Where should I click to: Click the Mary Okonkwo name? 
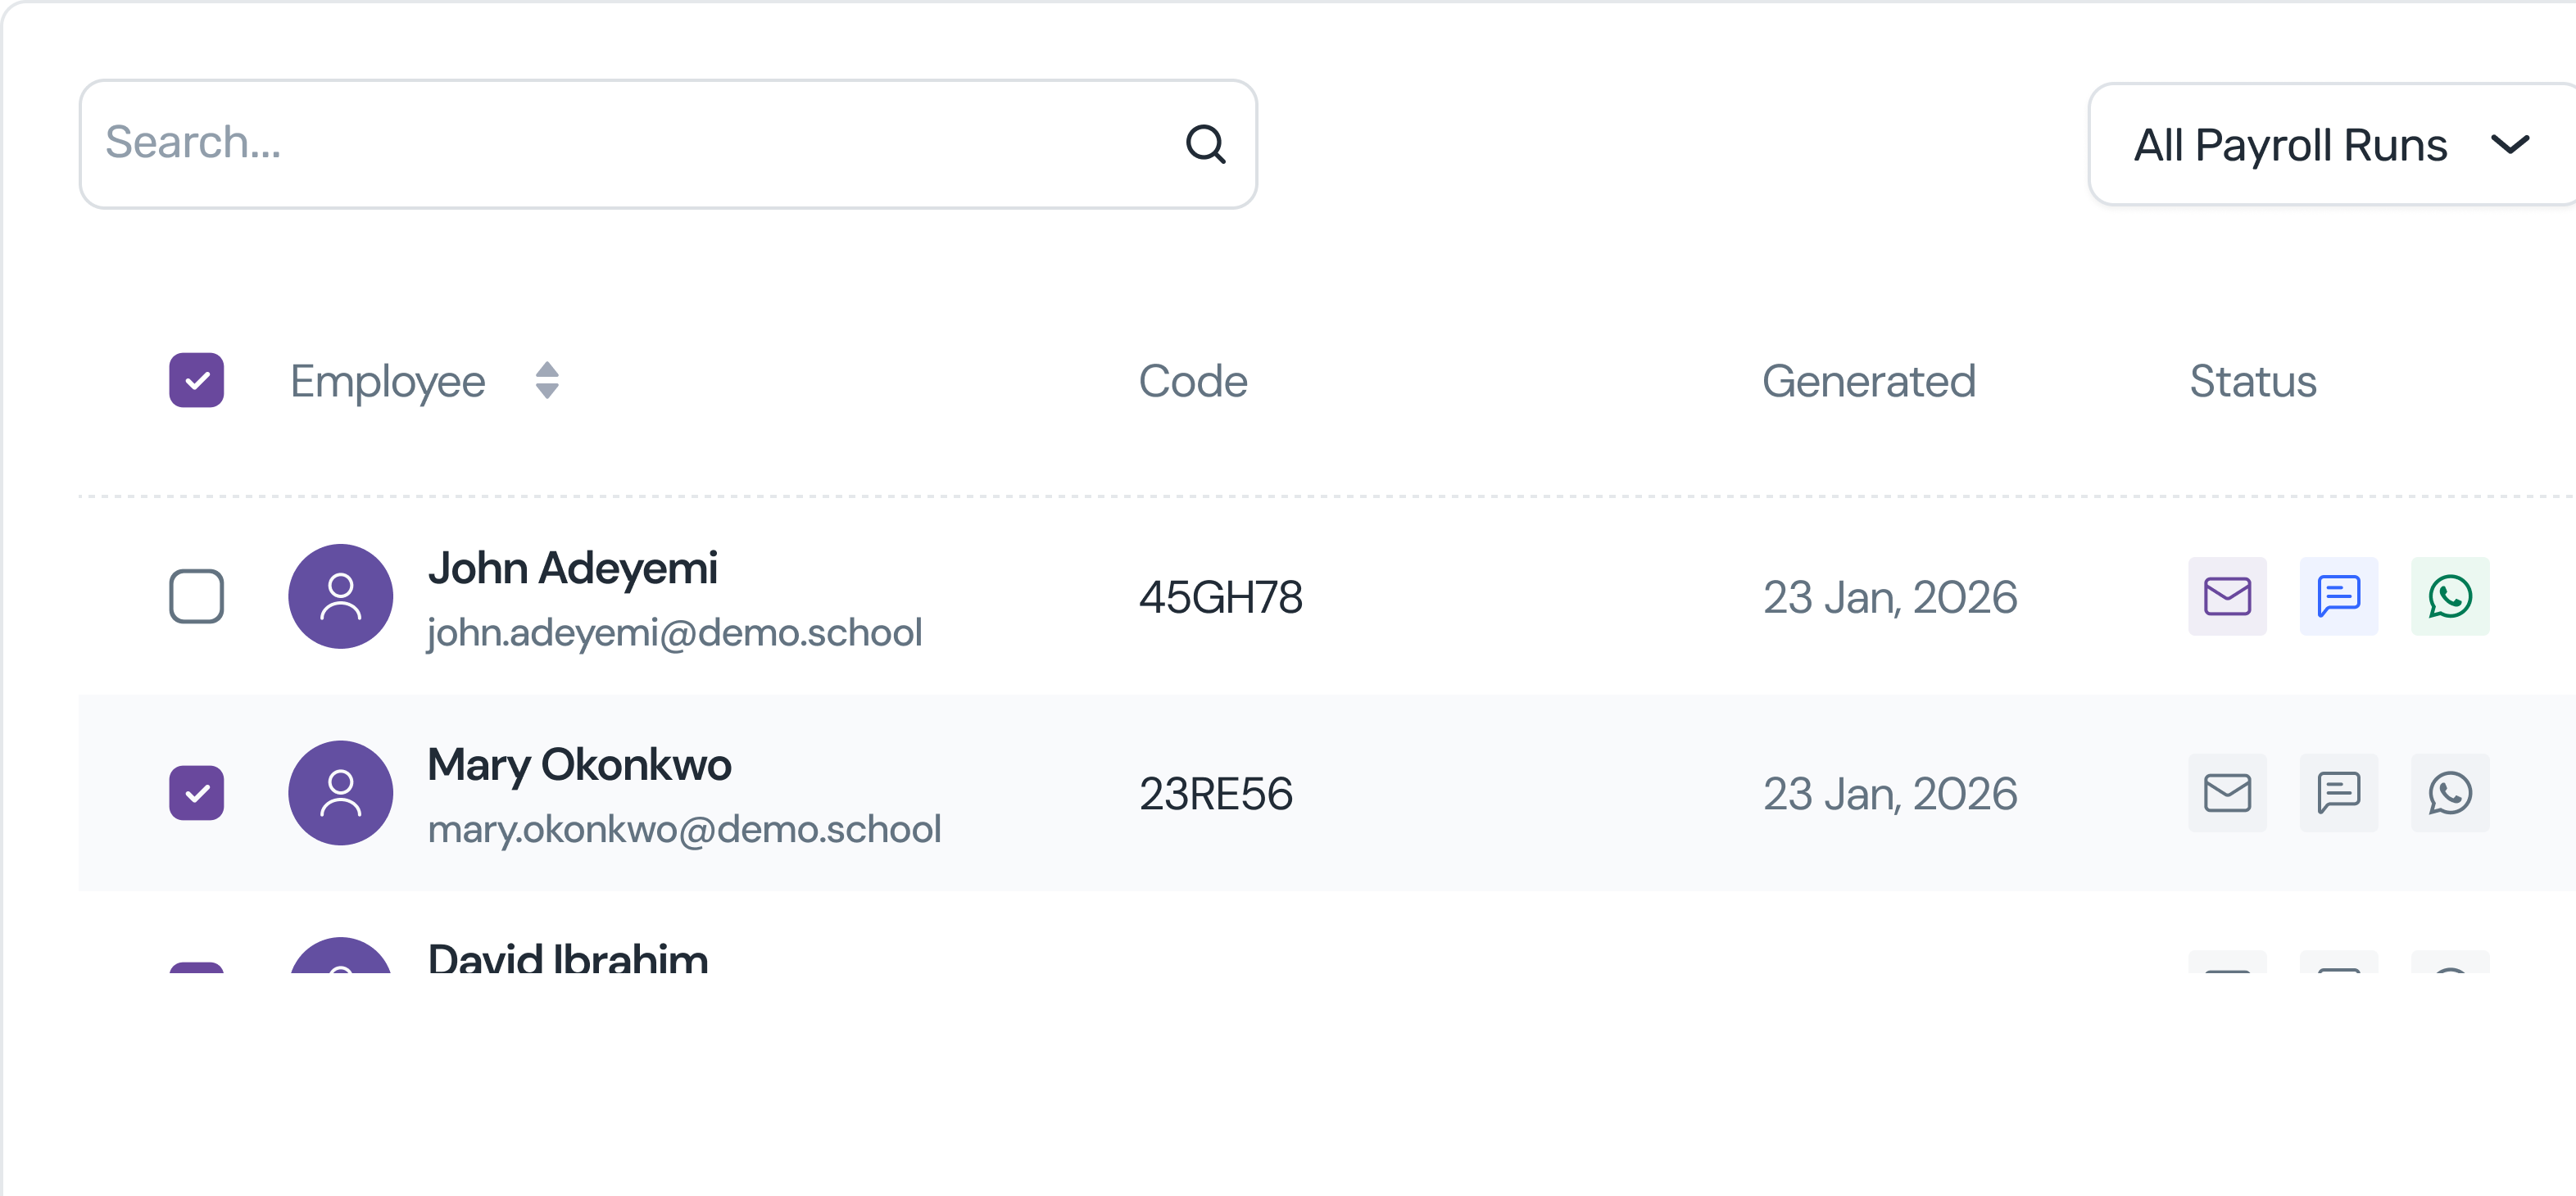click(x=579, y=764)
